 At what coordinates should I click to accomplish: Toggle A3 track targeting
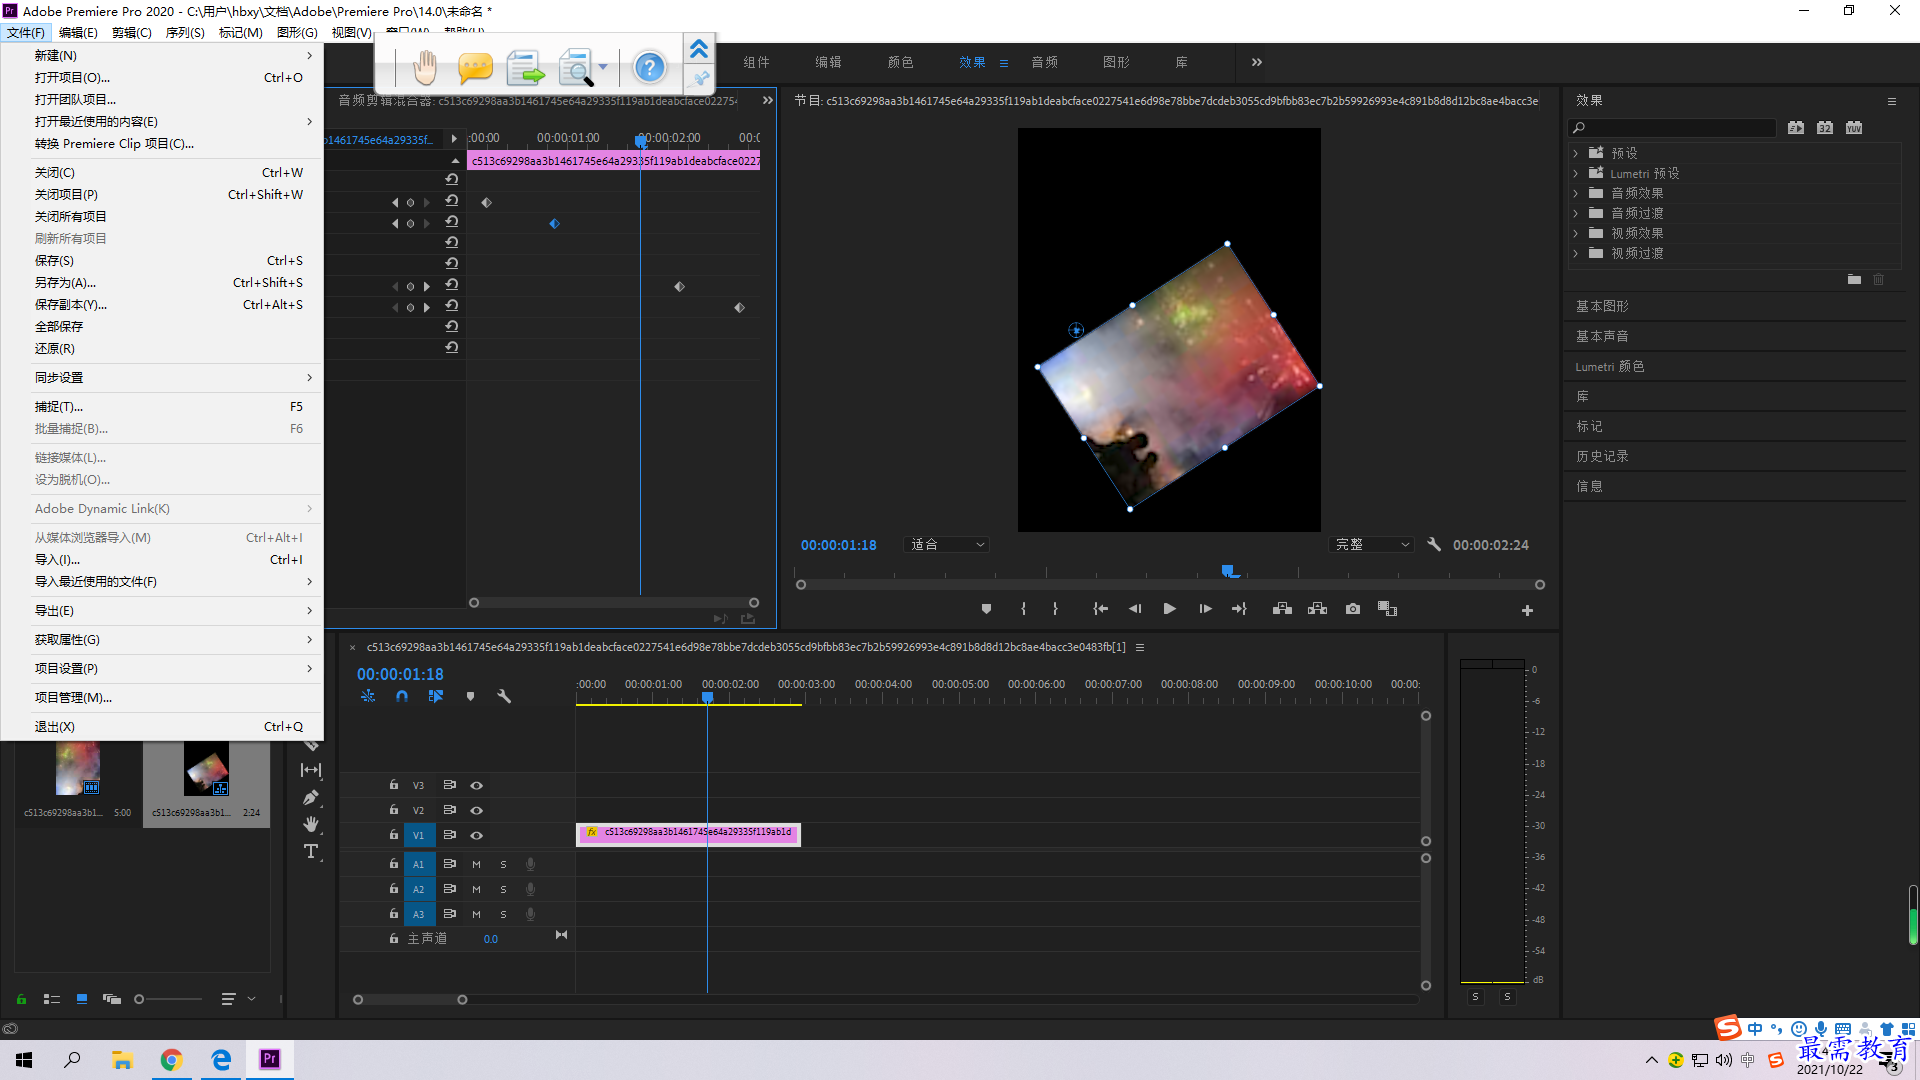[x=418, y=914]
